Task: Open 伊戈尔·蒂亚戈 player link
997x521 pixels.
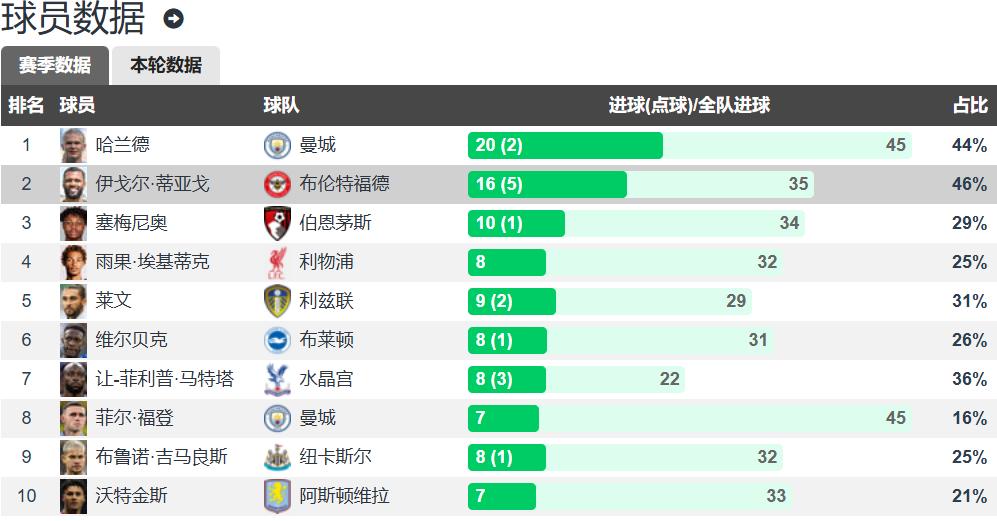Action: pos(153,184)
